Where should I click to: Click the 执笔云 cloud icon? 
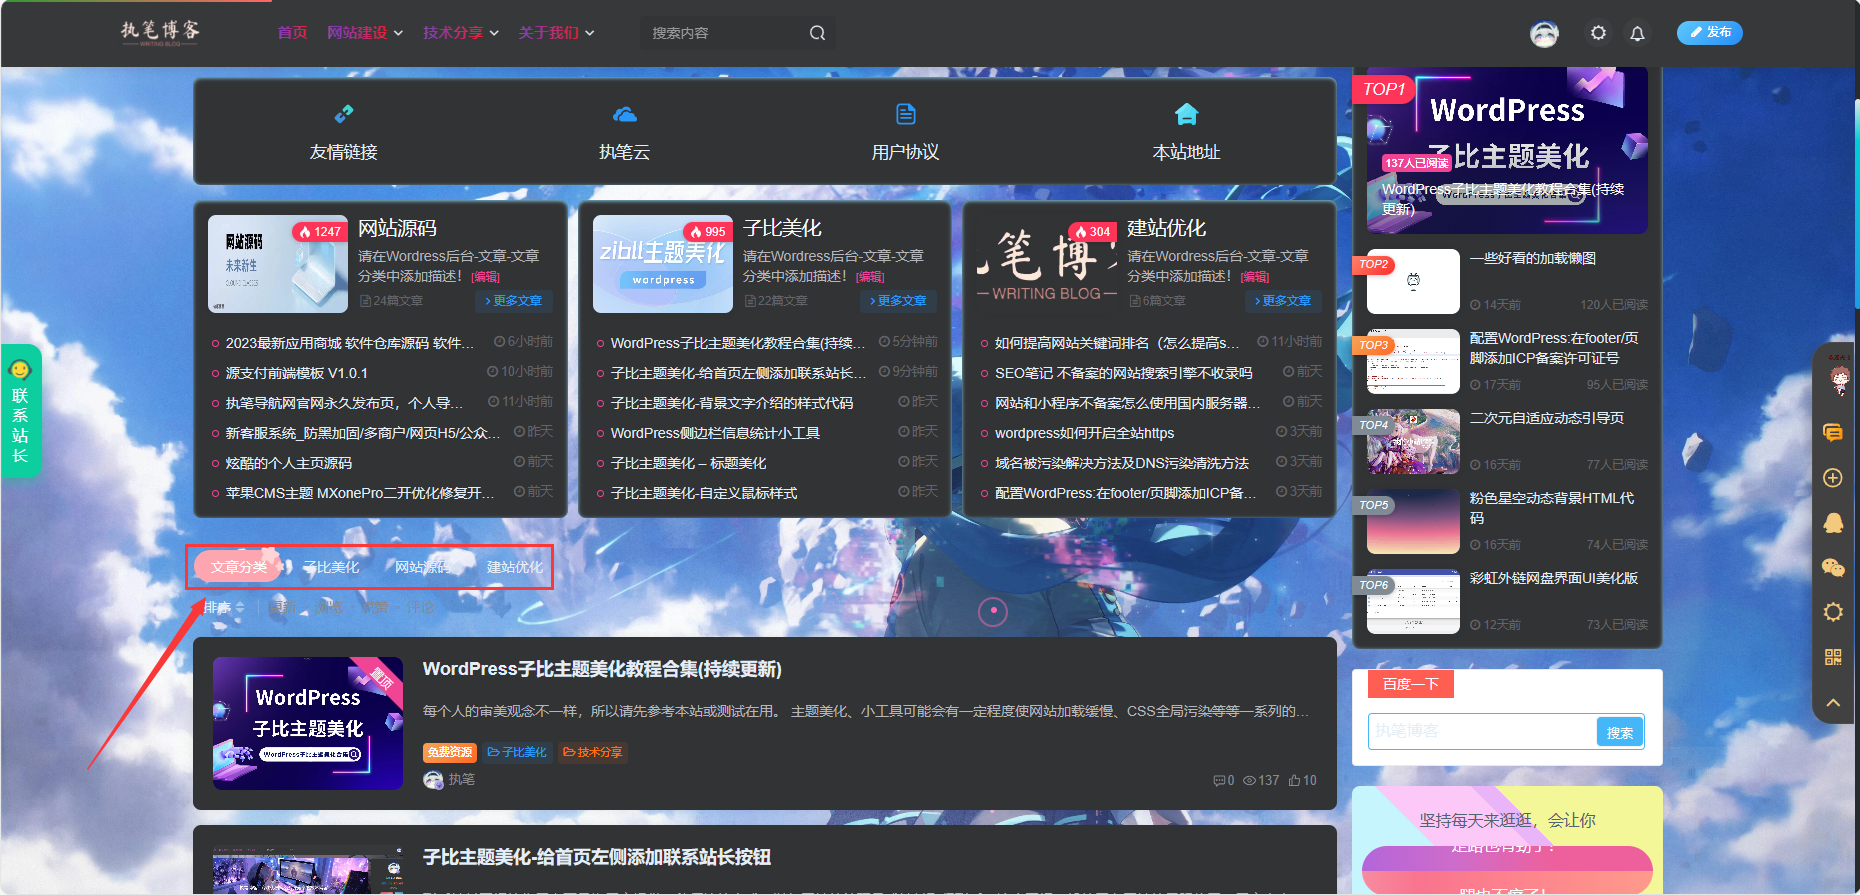(x=624, y=114)
